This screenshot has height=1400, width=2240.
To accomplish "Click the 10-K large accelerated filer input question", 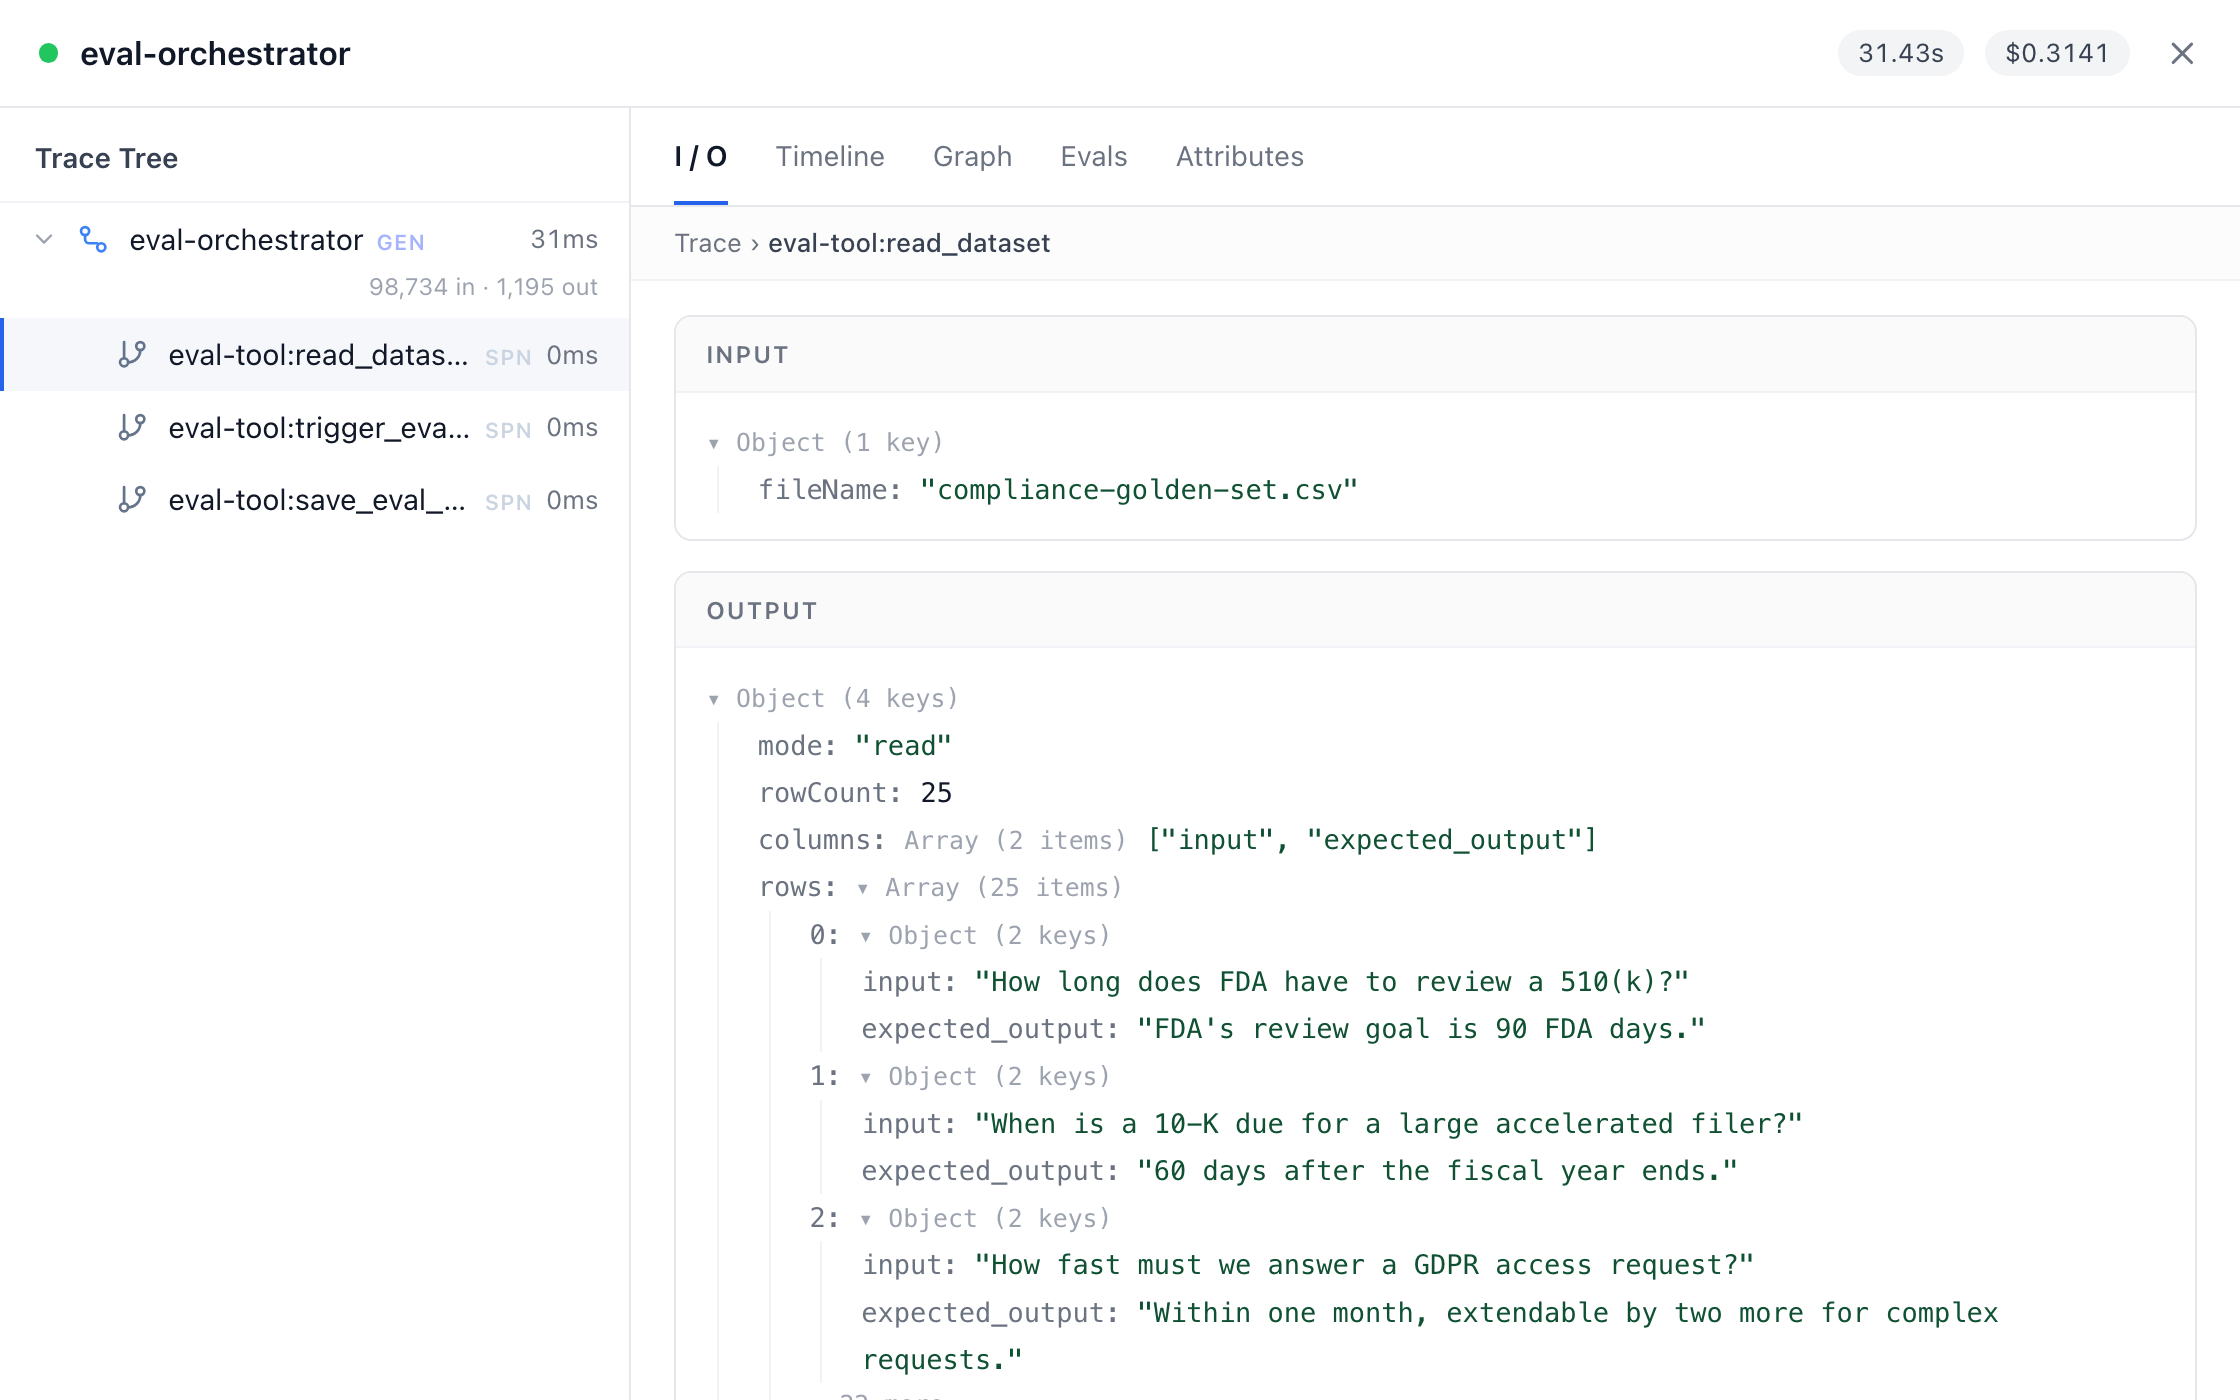I will (1388, 1124).
